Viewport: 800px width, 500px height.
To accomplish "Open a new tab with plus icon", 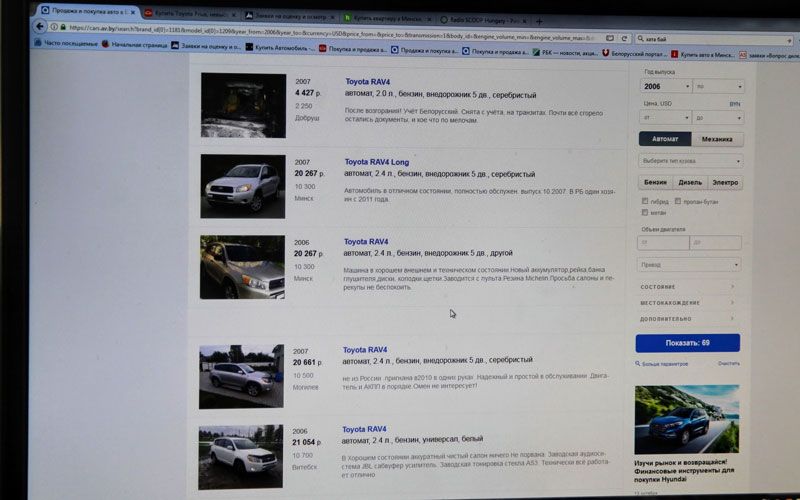I will tap(539, 21).
